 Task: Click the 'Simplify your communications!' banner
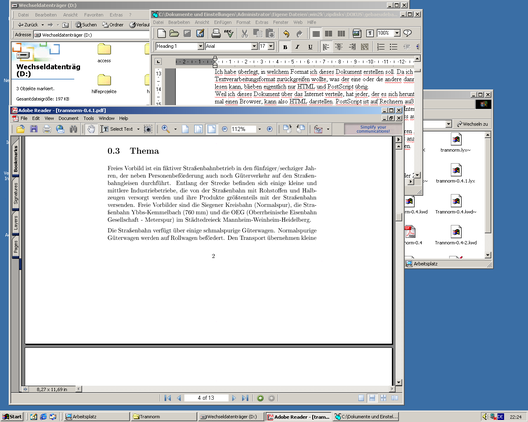coord(373,129)
